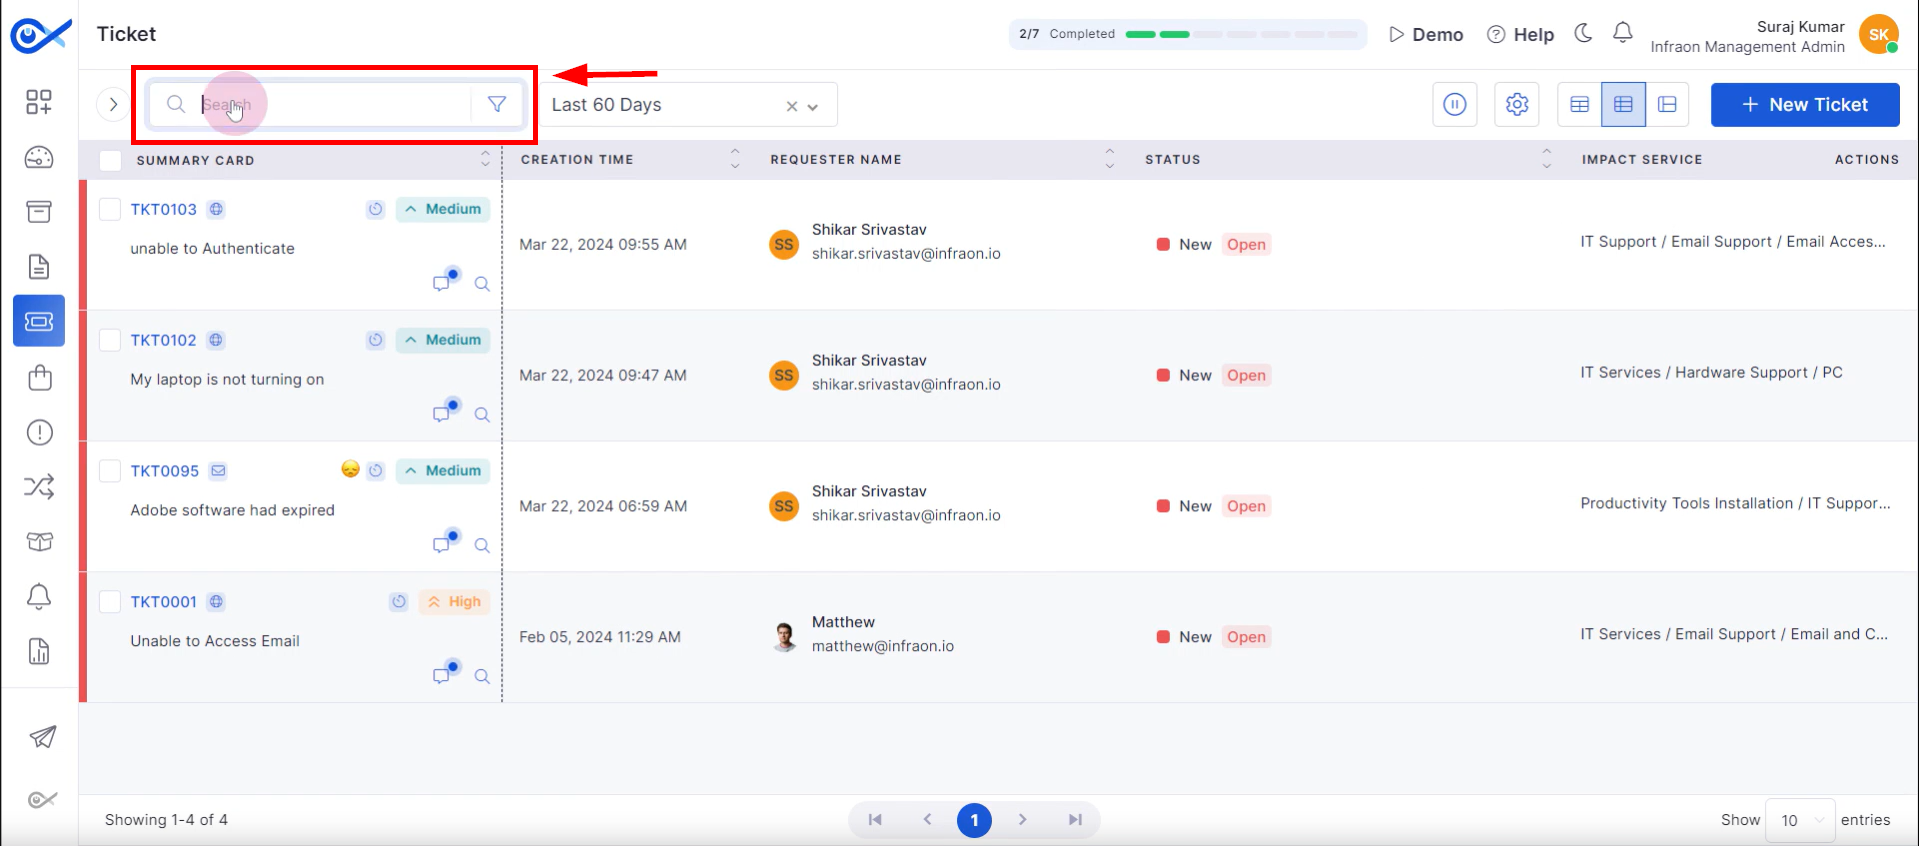Click magnifier preview icon on TKT0001 card
This screenshot has height=846, width=1919.
click(482, 676)
